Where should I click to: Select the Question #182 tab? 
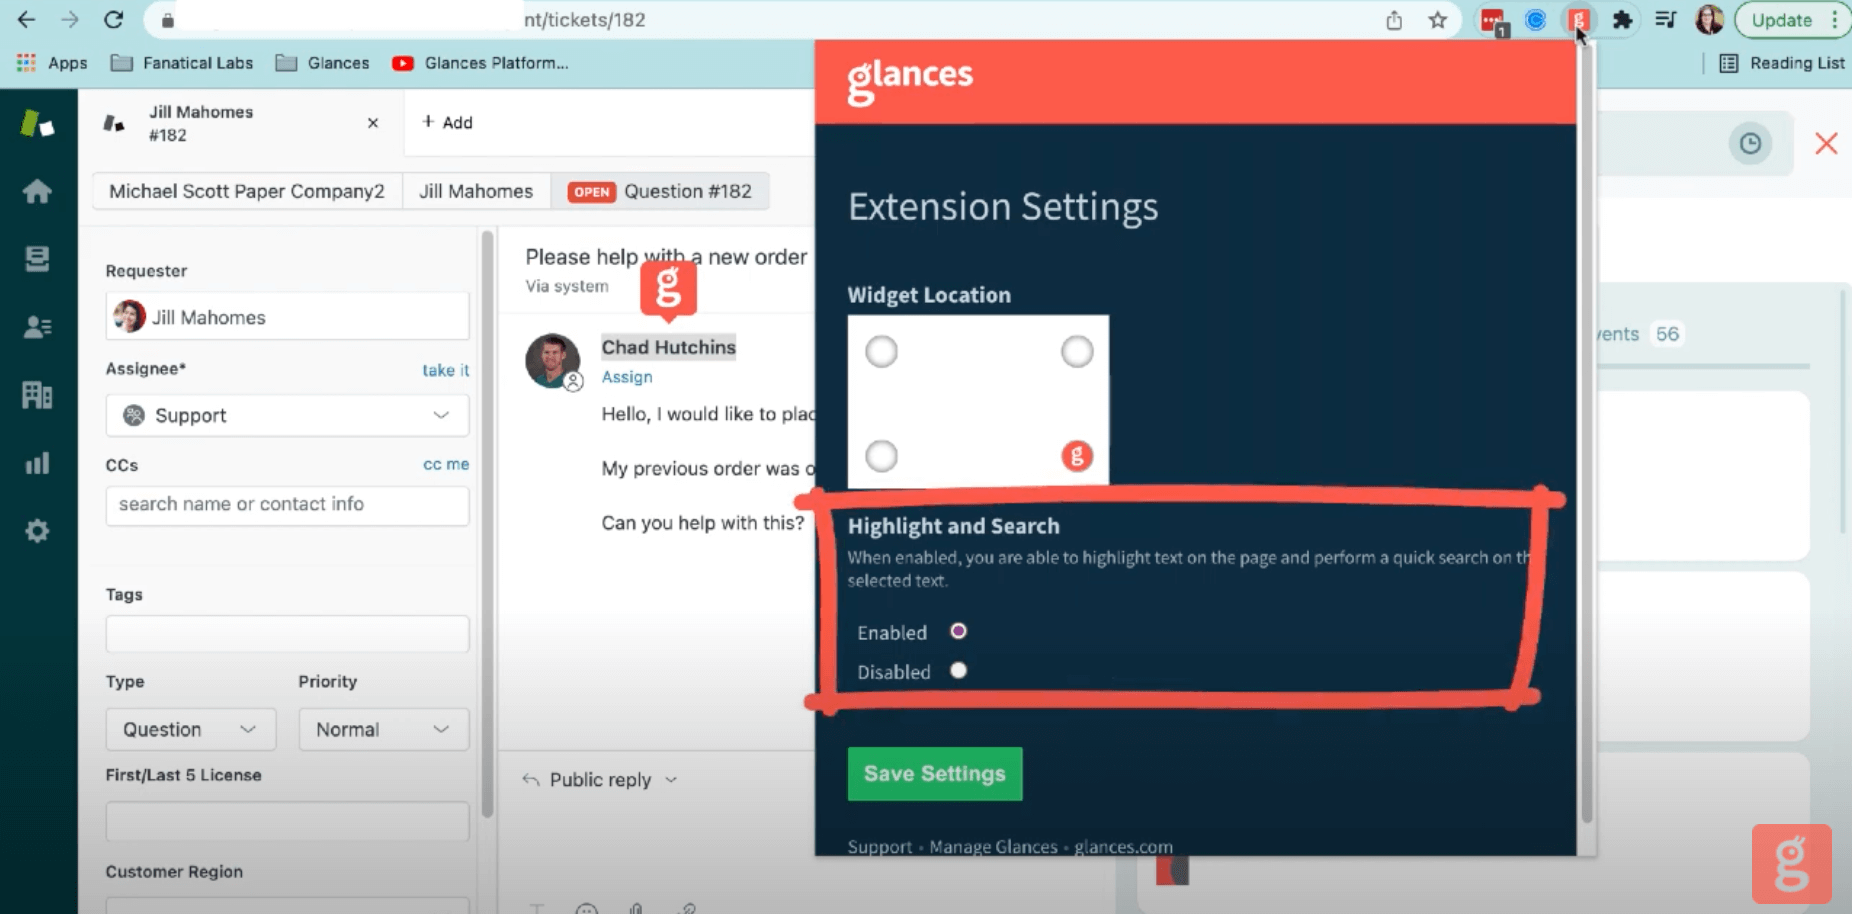[x=660, y=191]
